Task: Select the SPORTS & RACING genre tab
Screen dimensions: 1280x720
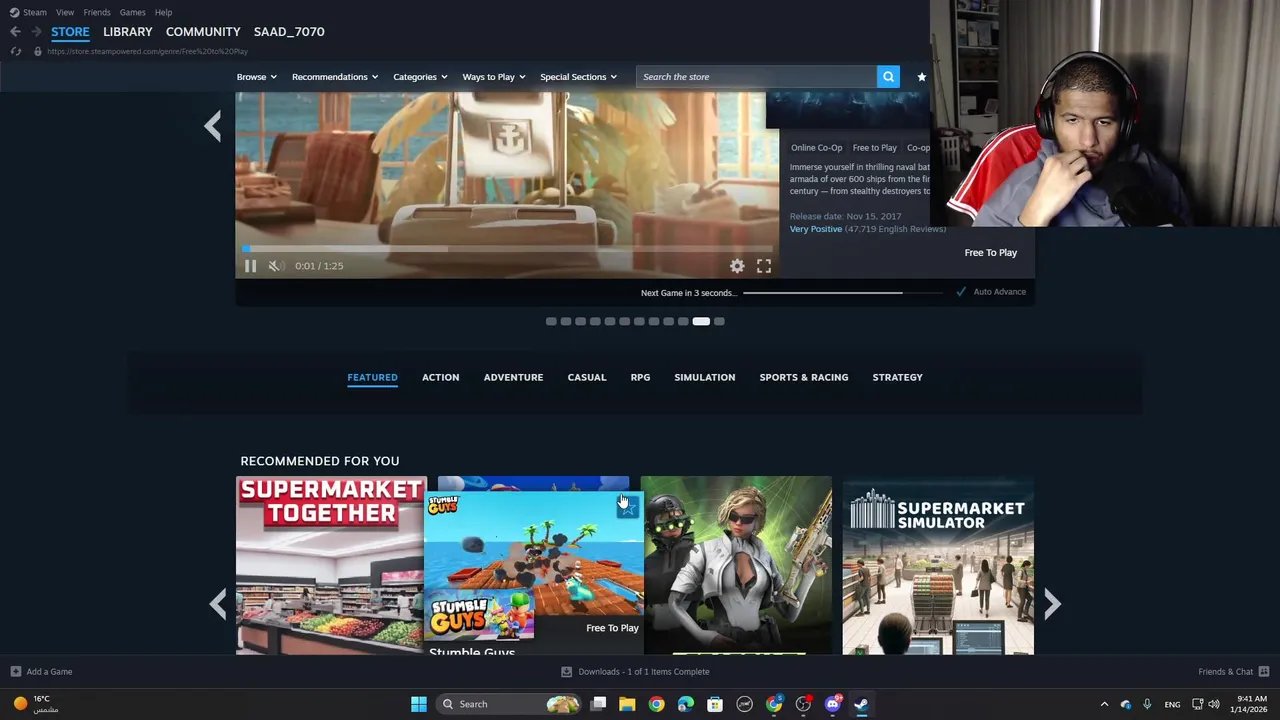Action: click(x=804, y=377)
